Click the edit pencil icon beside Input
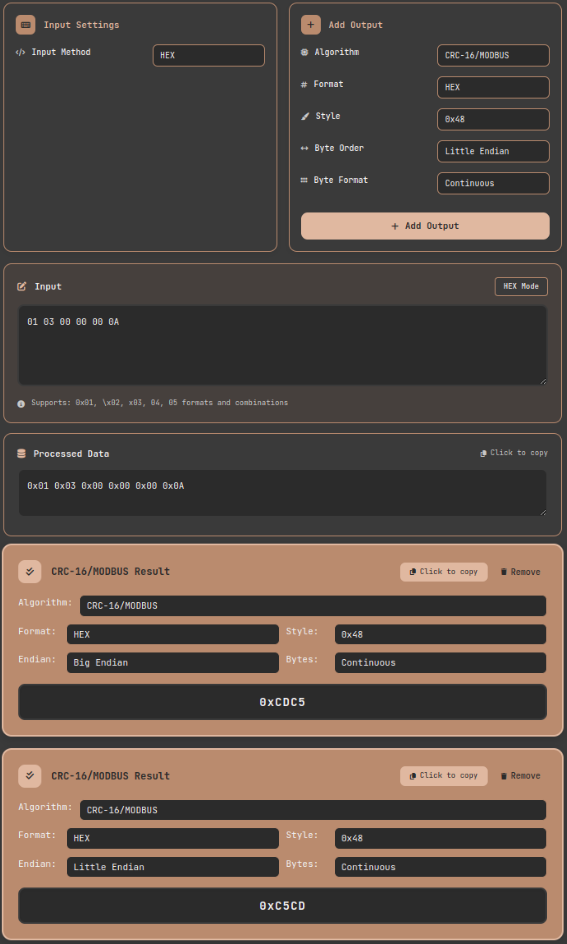 22,287
